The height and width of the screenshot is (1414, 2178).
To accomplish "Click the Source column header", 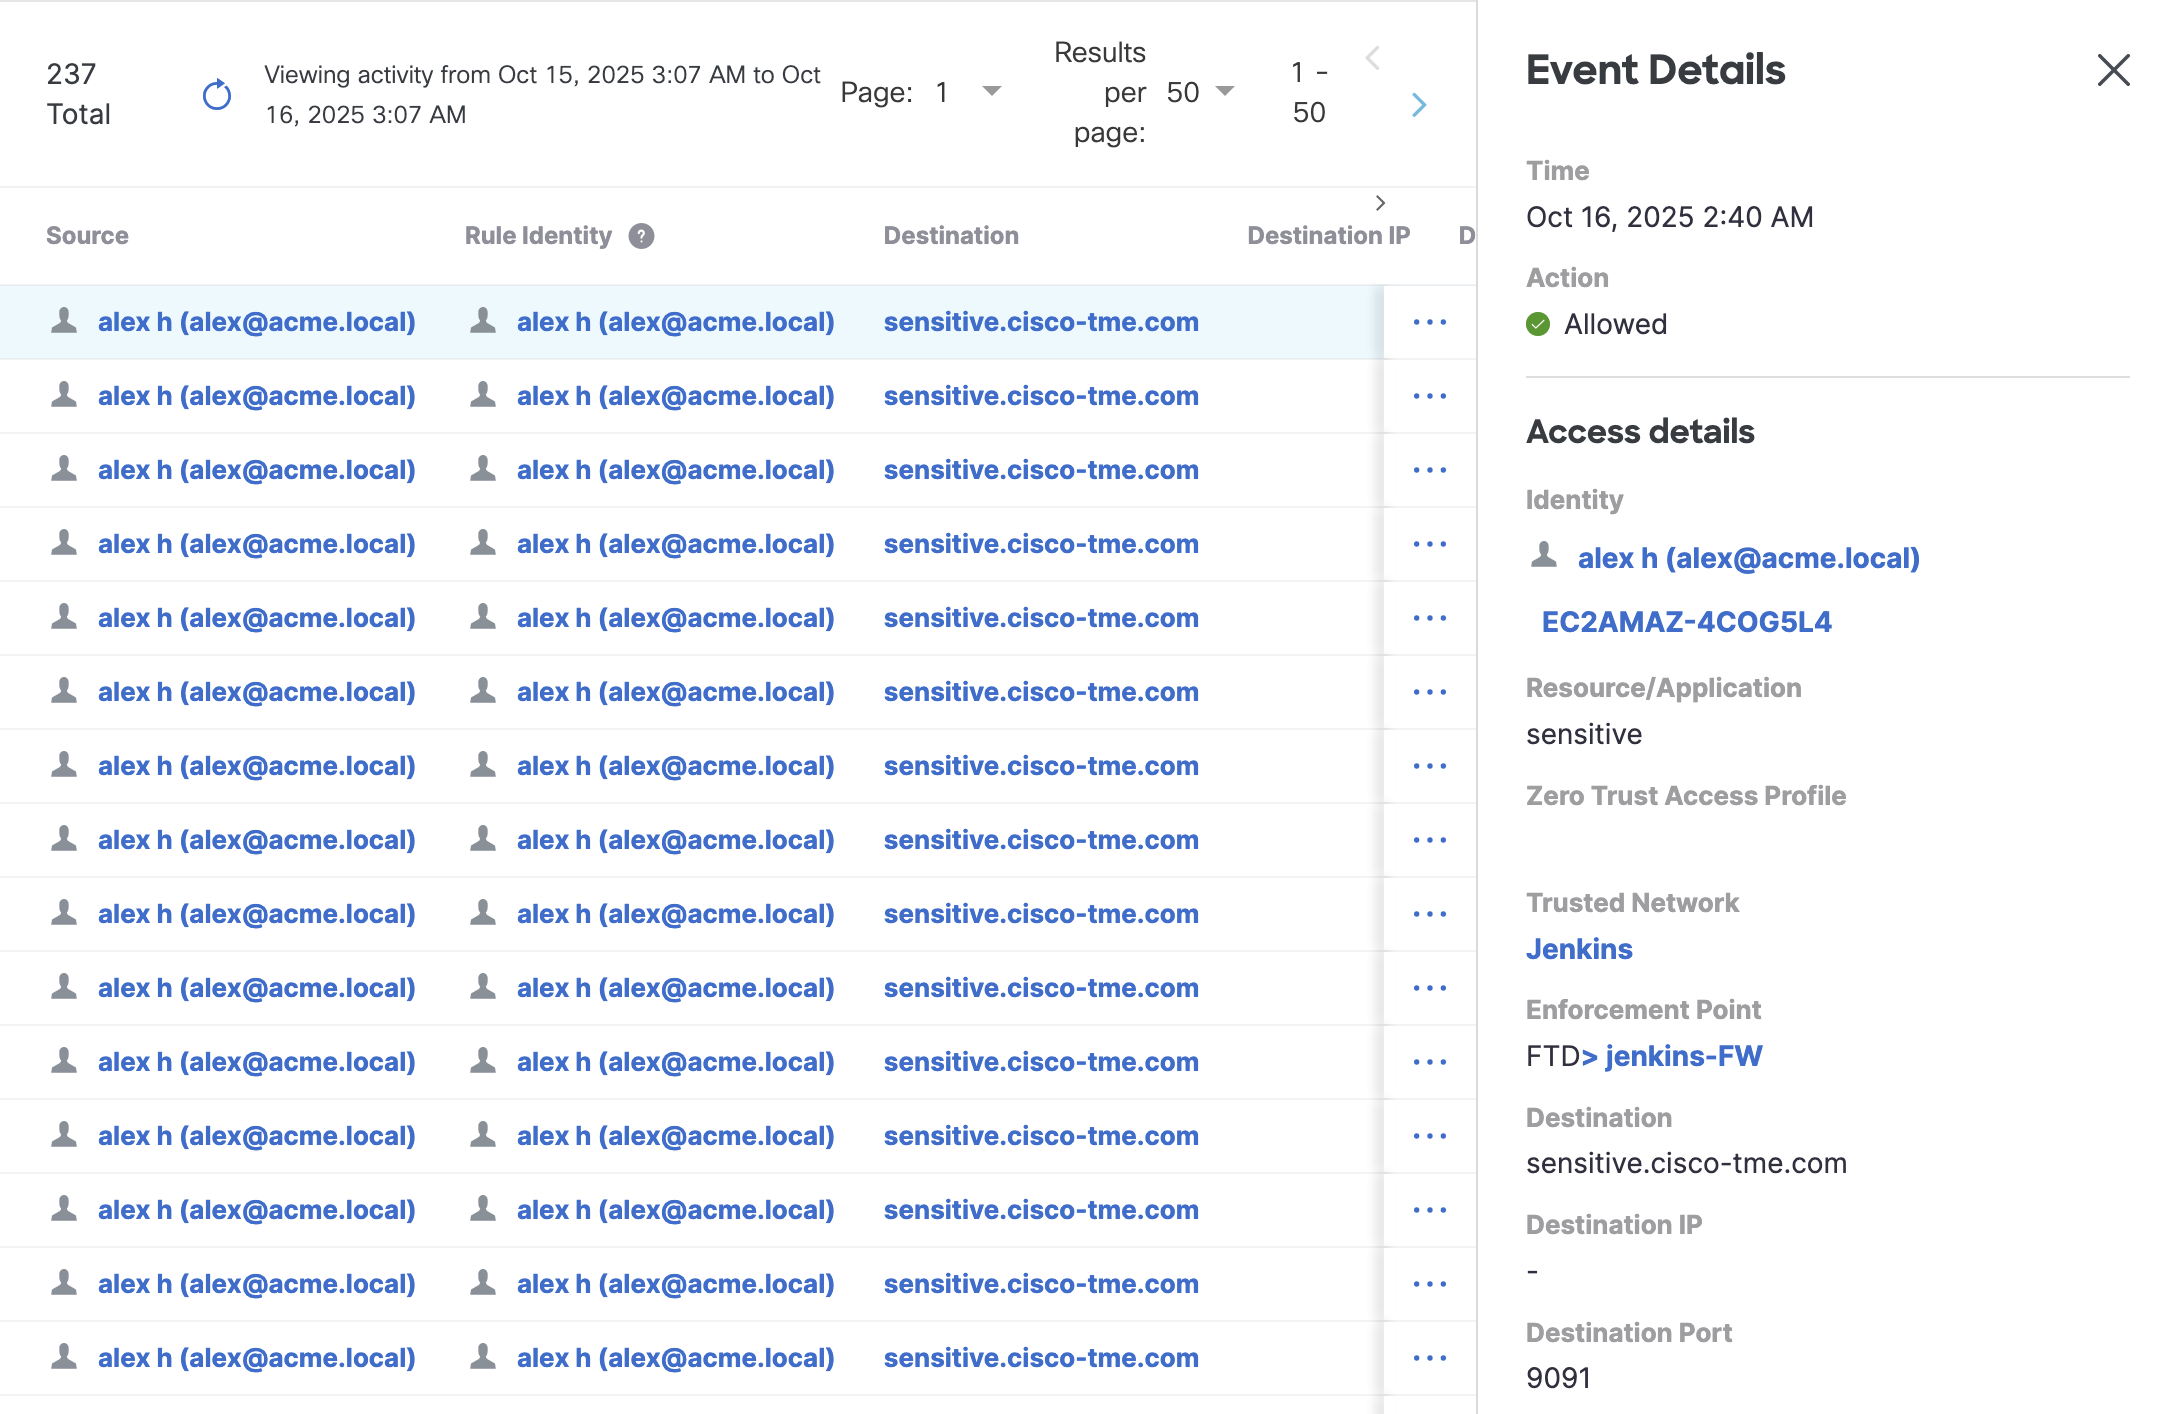I will click(87, 236).
